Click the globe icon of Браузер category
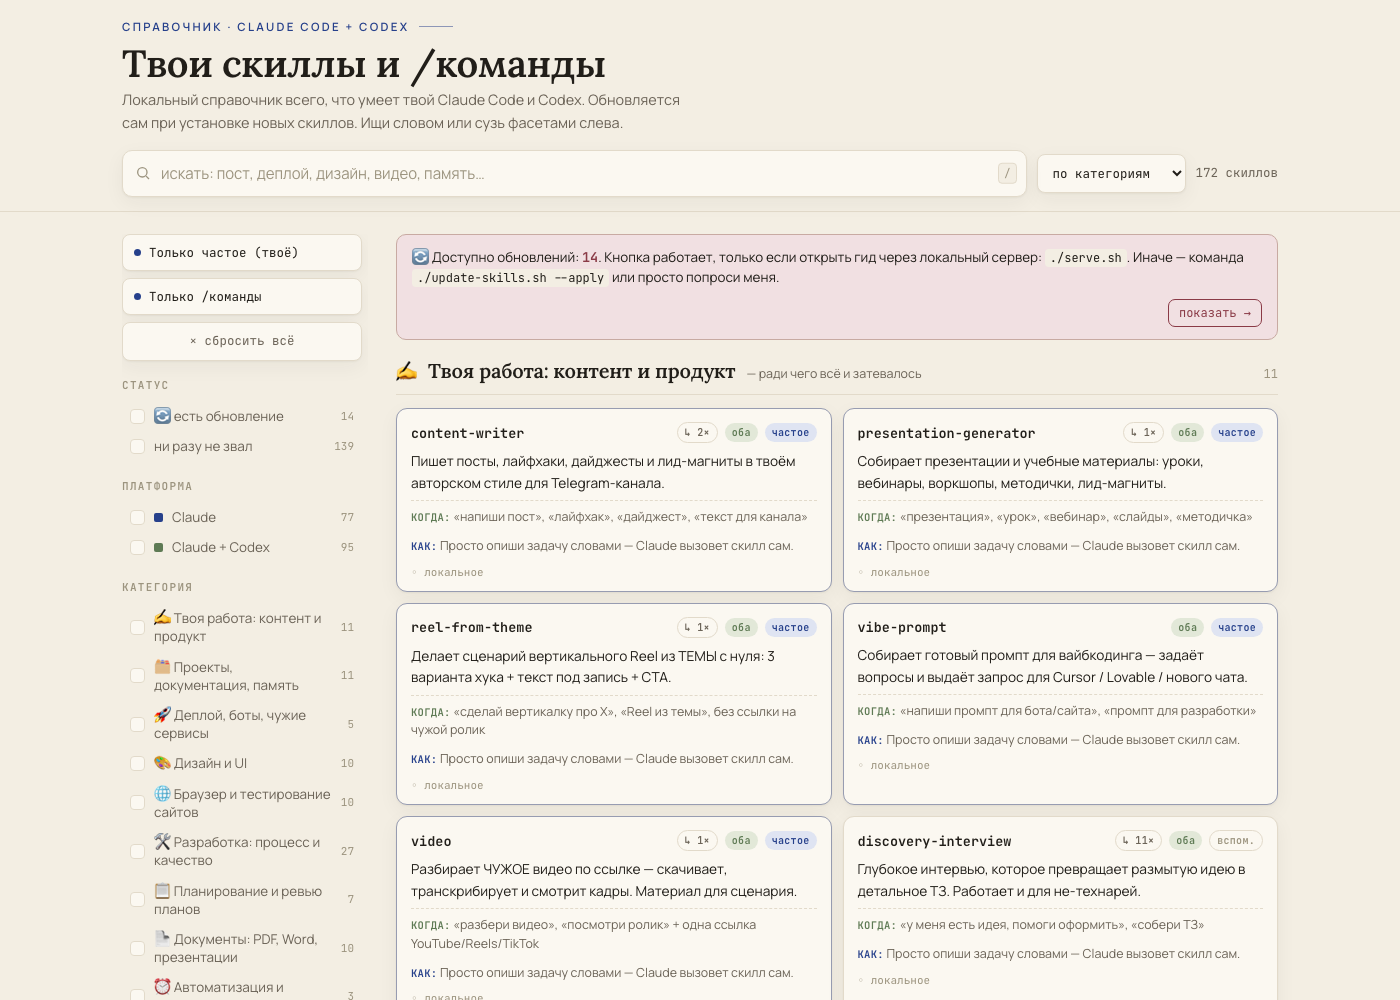Image resolution: width=1400 pixels, height=1000 pixels. click(162, 793)
